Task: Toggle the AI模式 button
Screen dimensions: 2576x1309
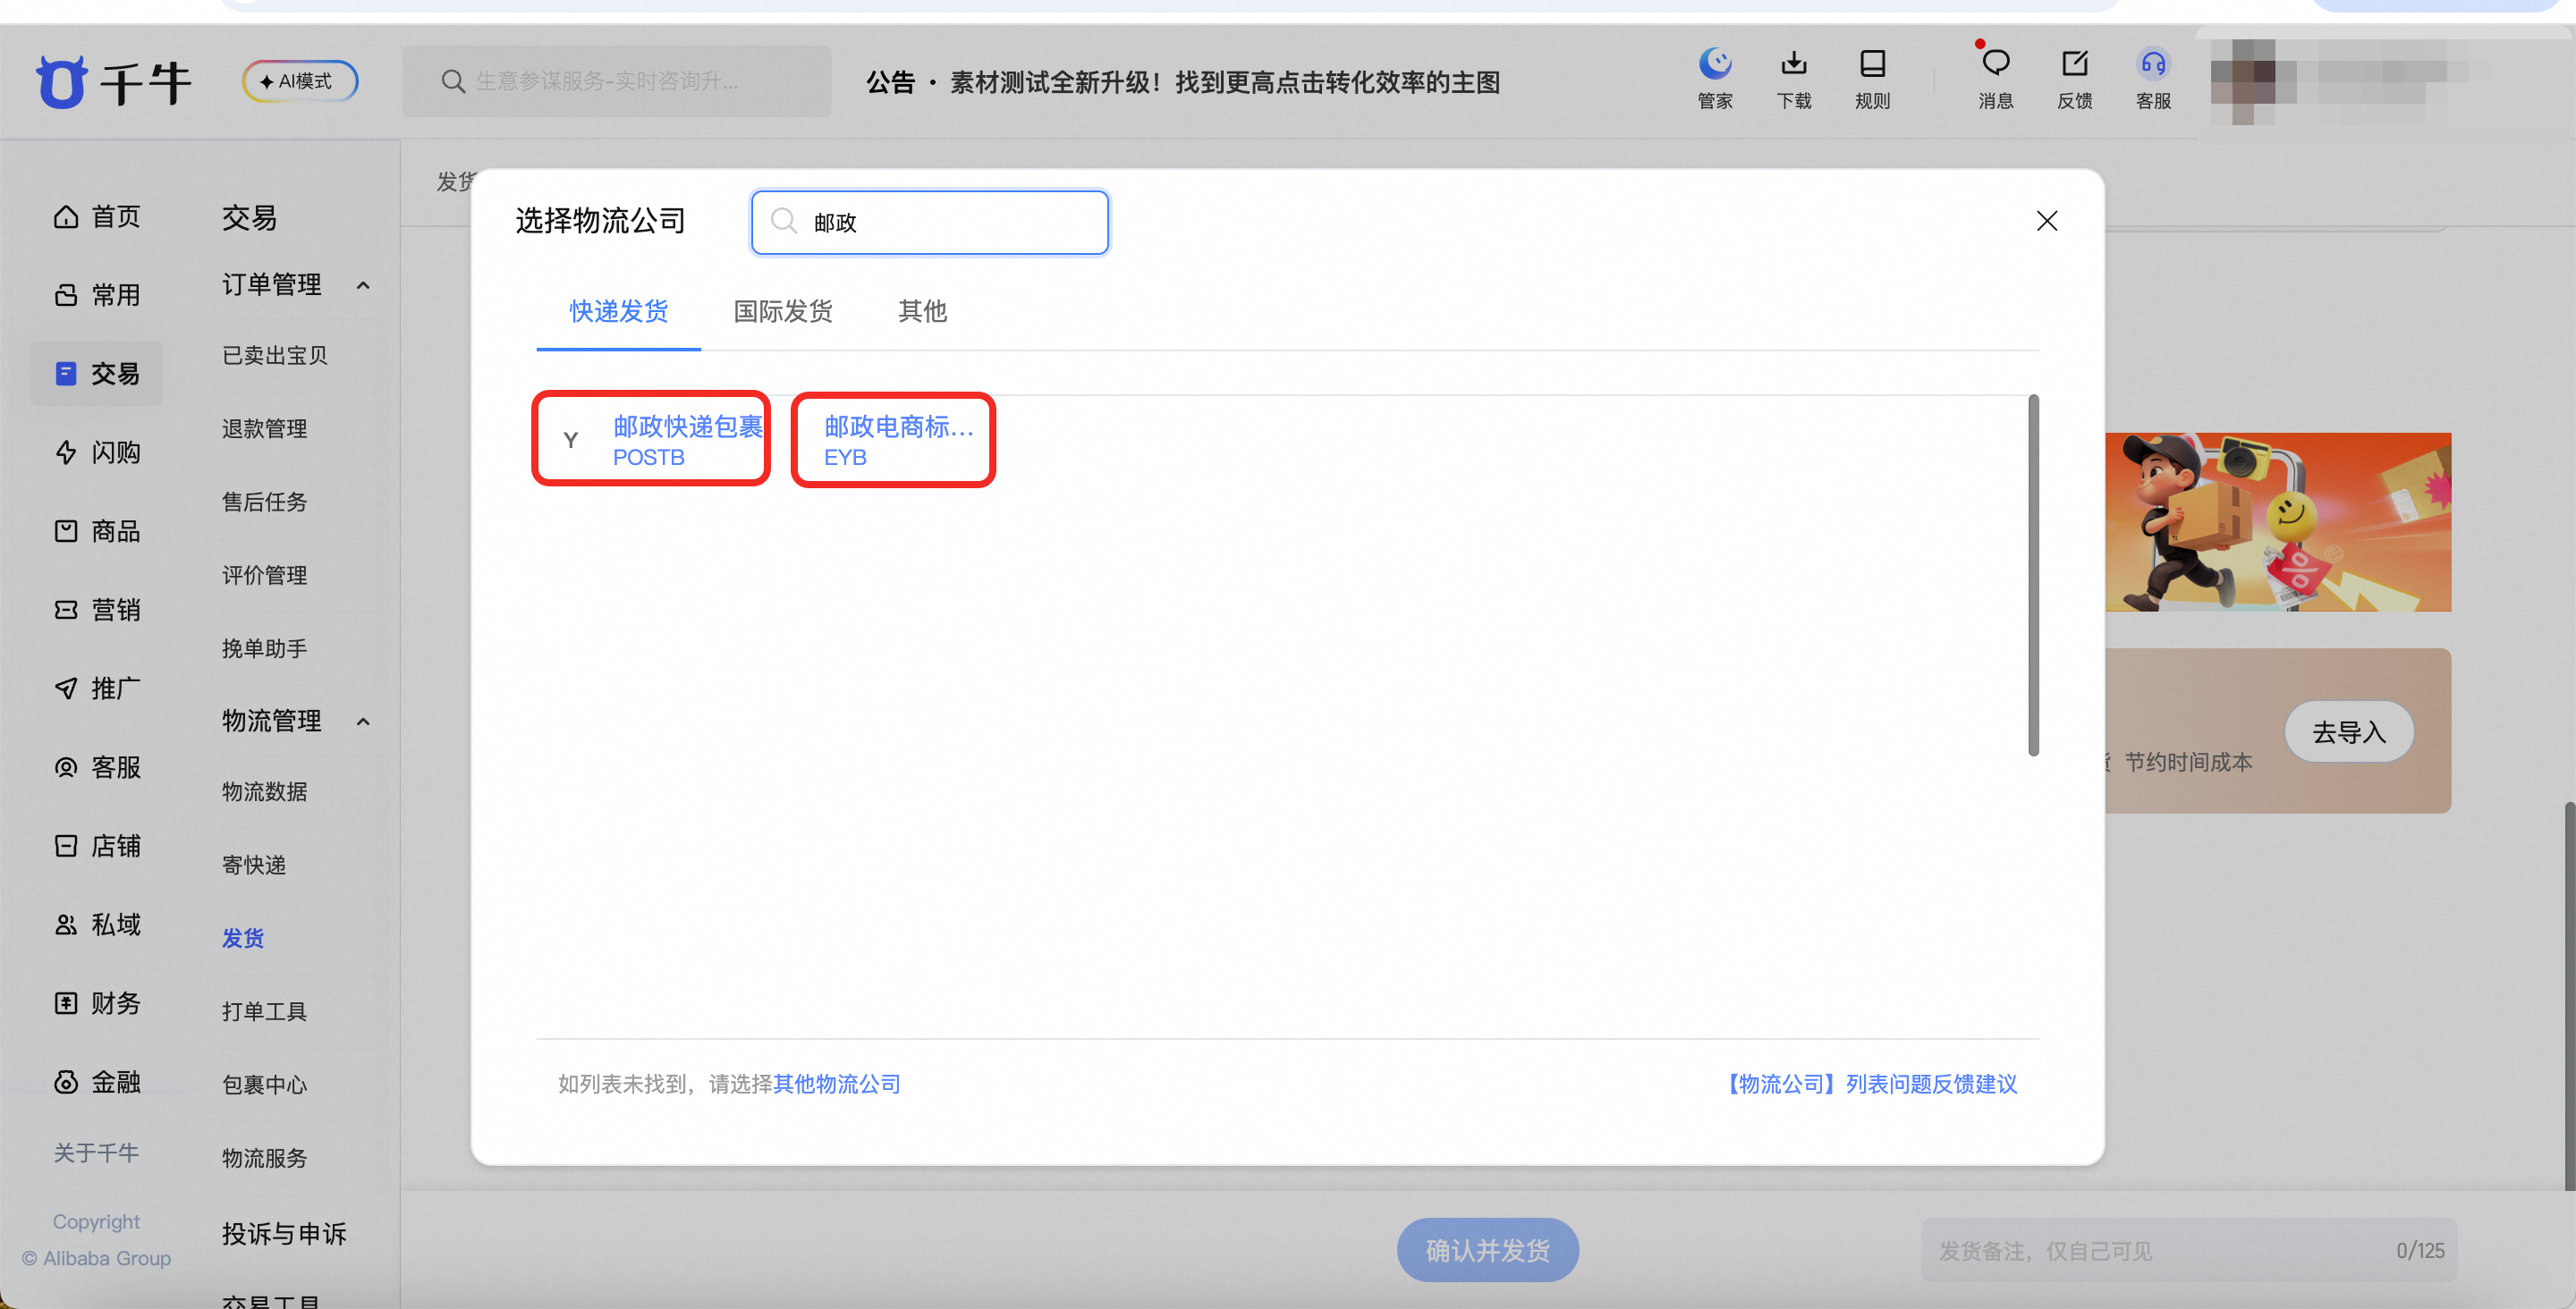Action: (300, 81)
